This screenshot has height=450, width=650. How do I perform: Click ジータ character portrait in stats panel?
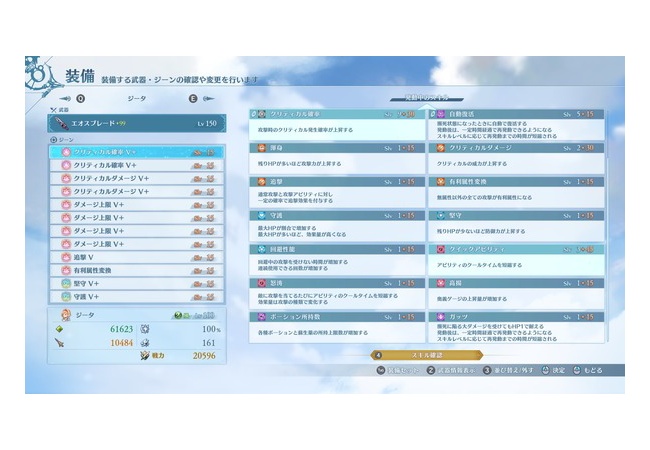(65, 315)
